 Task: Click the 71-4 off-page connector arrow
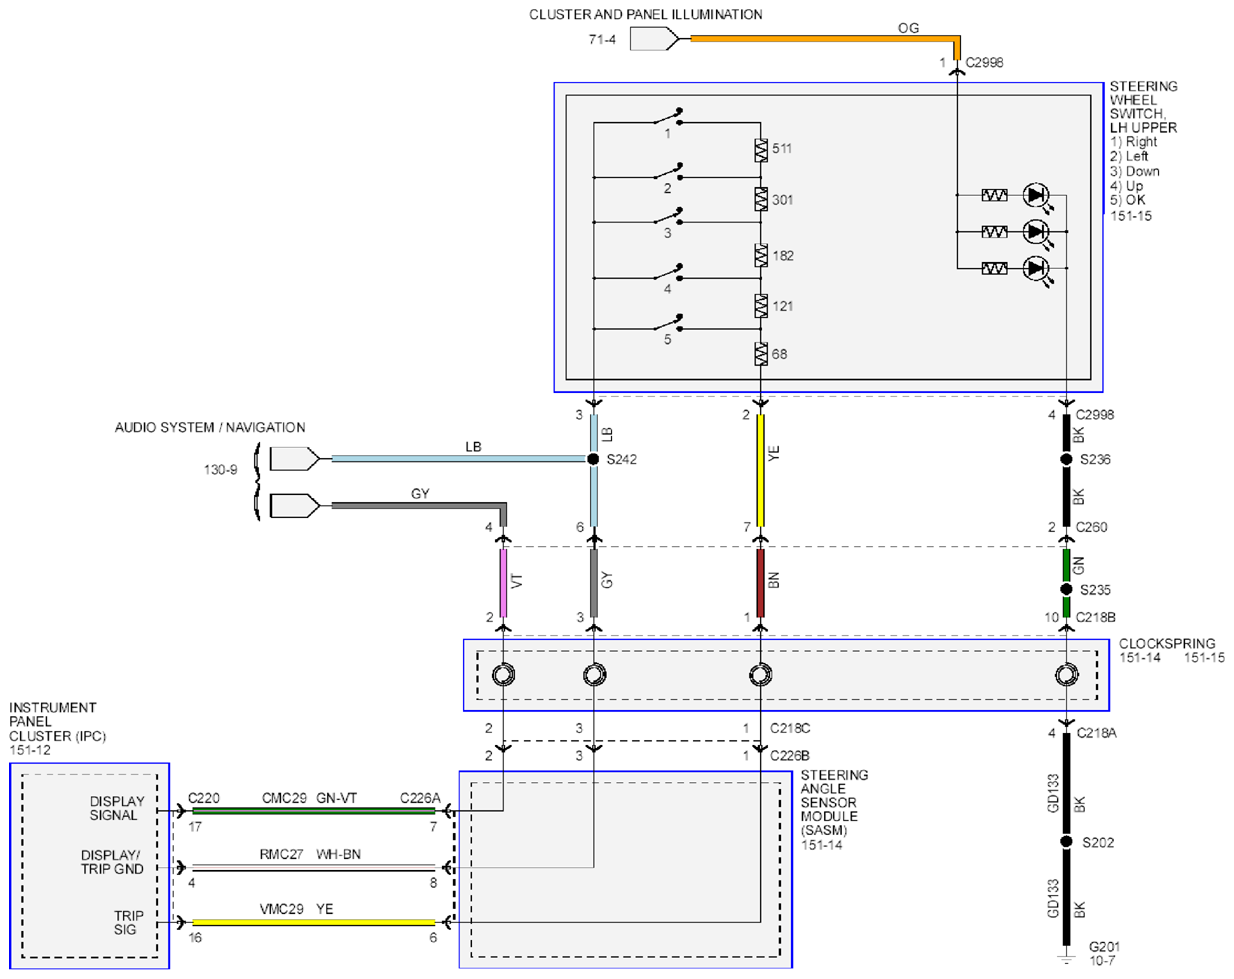click(x=655, y=39)
